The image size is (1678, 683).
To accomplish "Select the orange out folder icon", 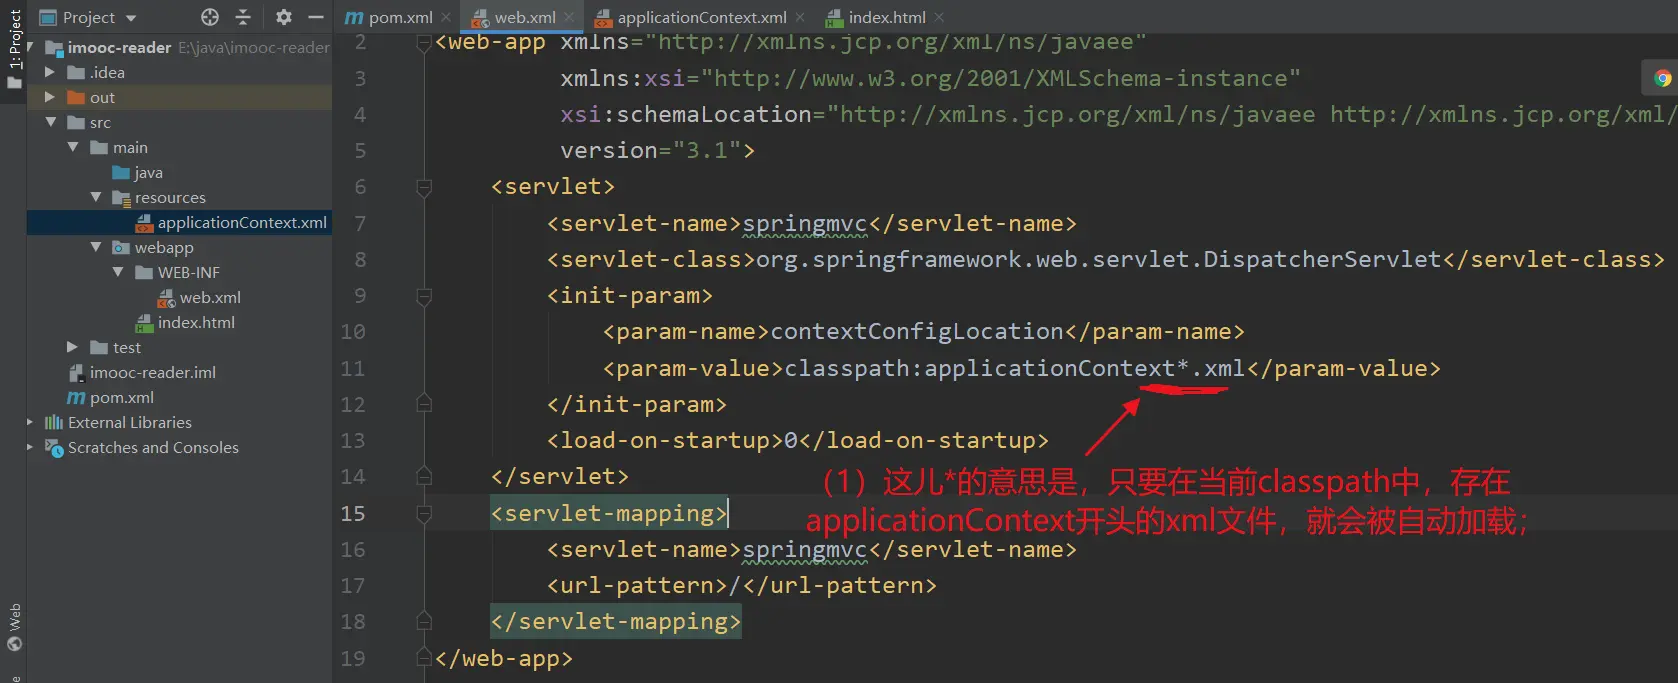I will click(76, 97).
